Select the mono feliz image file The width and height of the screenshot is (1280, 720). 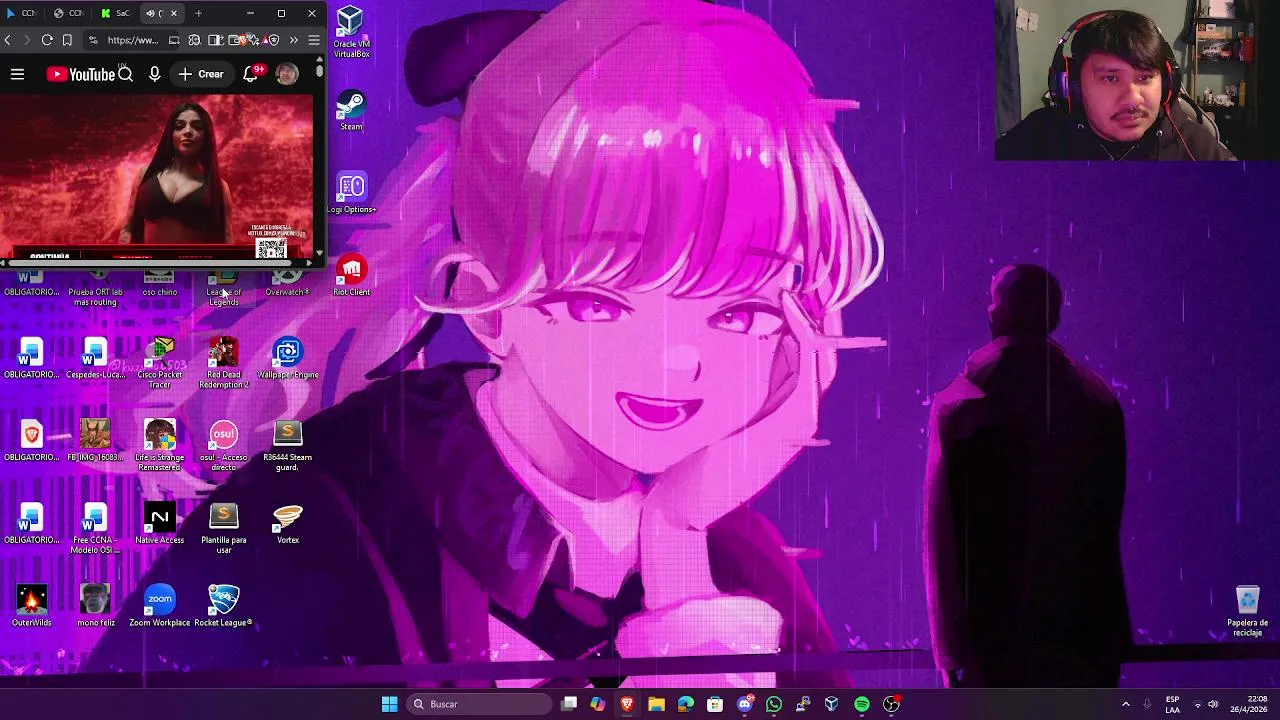pyautogui.click(x=96, y=606)
